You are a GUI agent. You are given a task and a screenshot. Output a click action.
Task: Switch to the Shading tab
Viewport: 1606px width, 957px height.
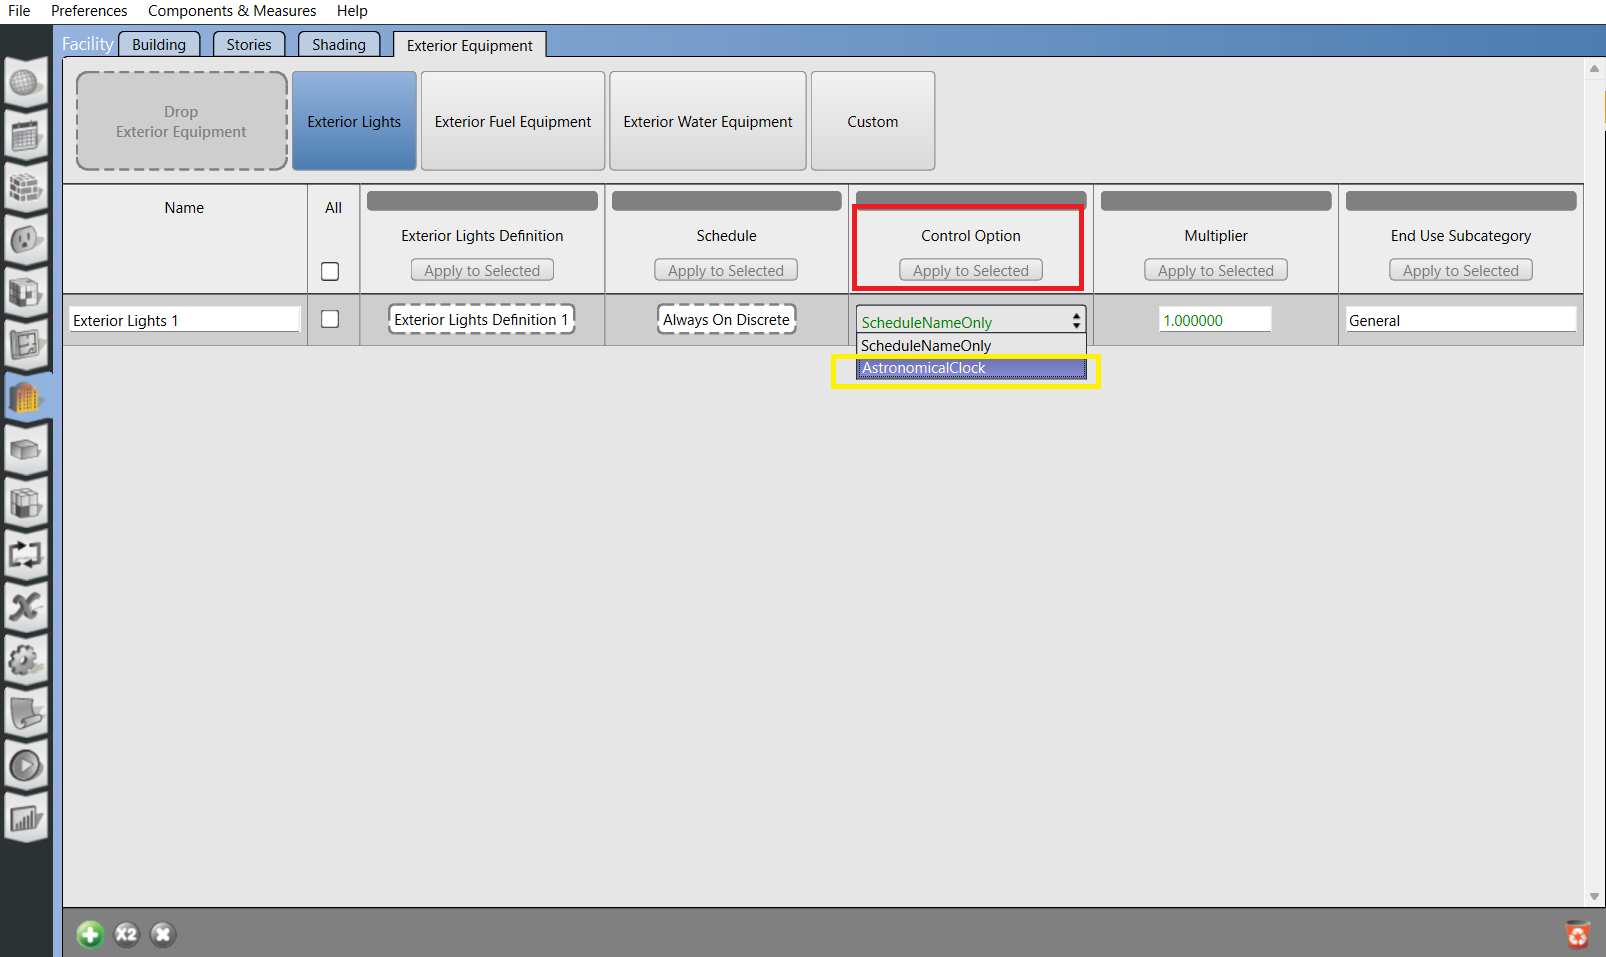coord(339,45)
